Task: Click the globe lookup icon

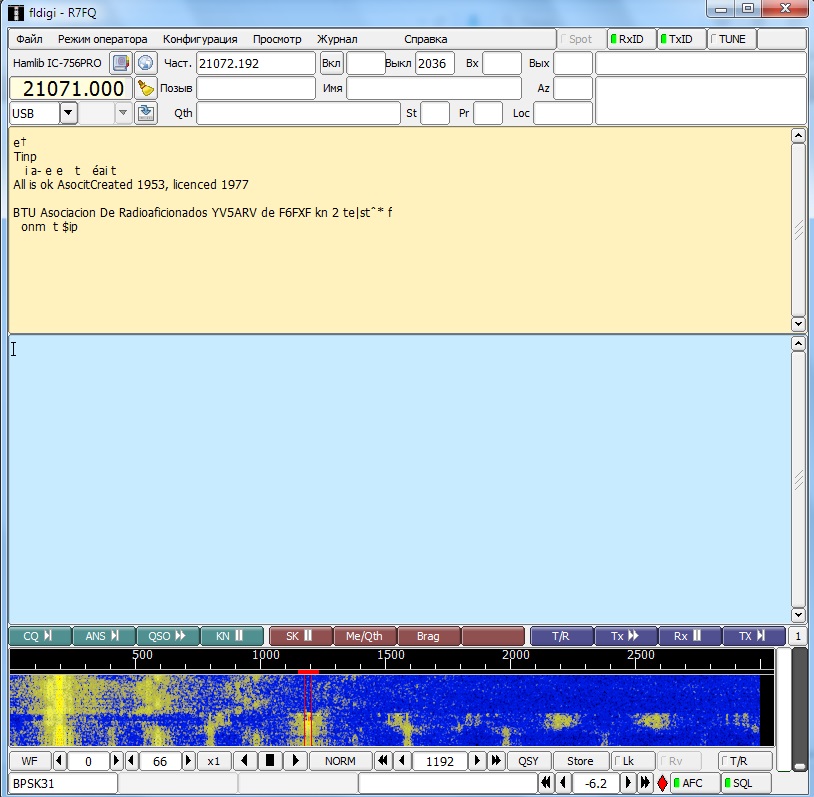Action: (x=146, y=63)
